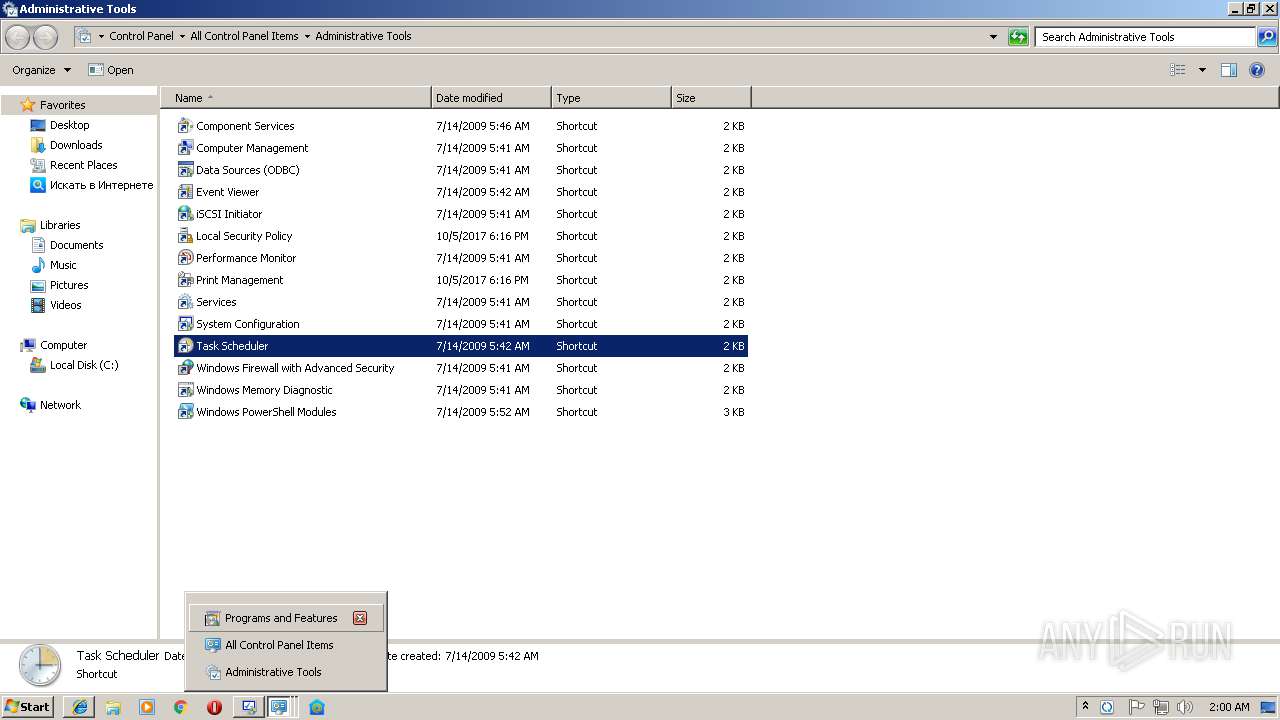
Task: Select the System Configuration icon
Action: coord(185,324)
